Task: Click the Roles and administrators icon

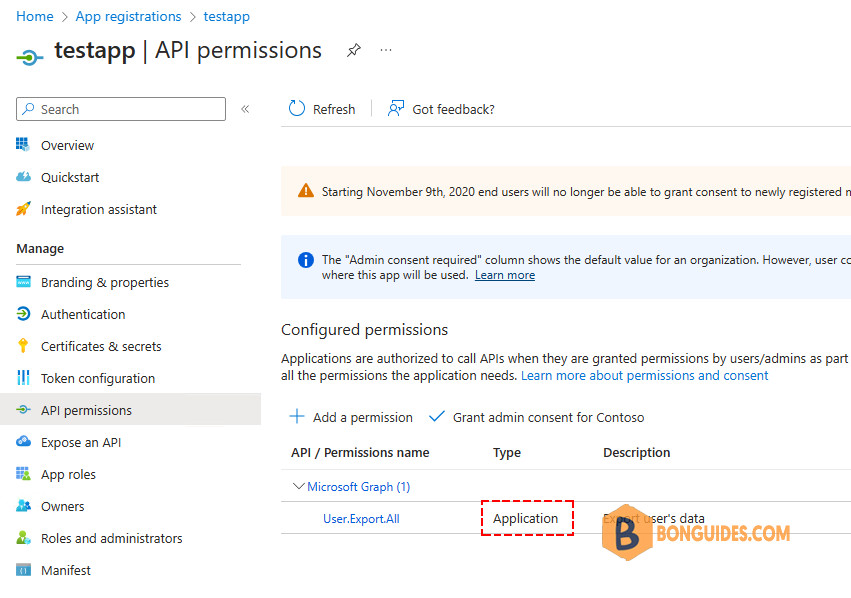Action: click(23, 538)
